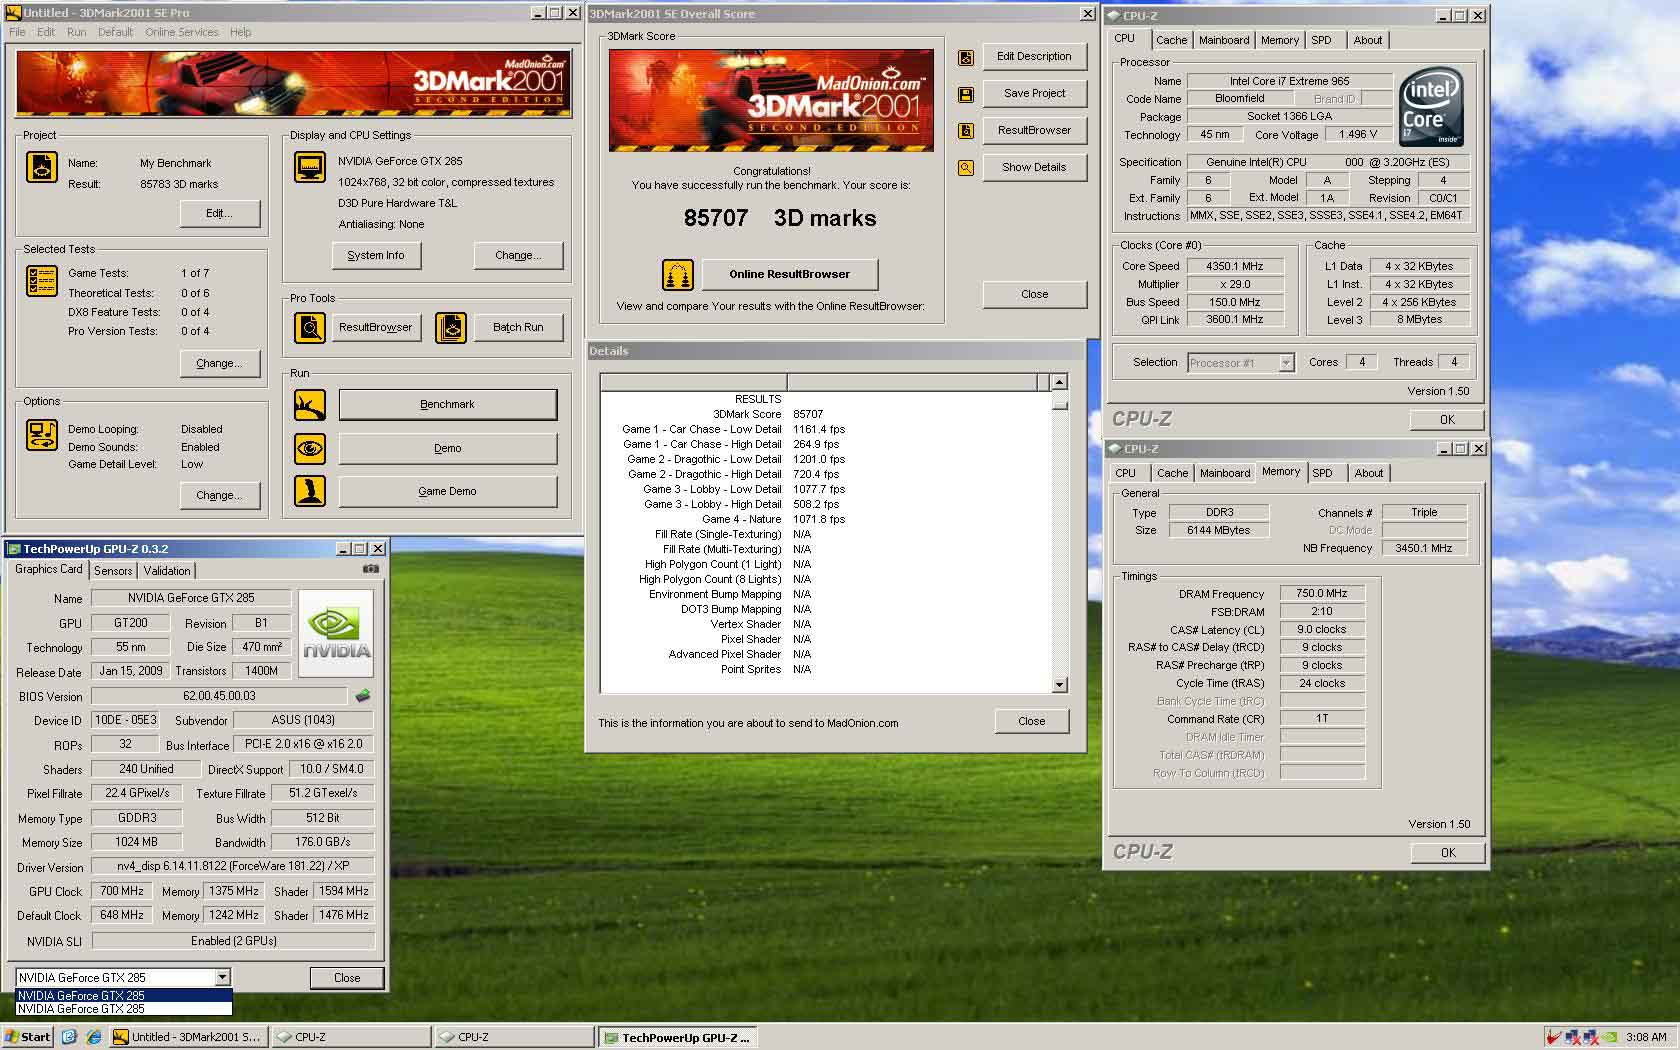Image resolution: width=1680 pixels, height=1050 pixels.
Task: Click the Details list scroll-up arrow
Action: coord(1059,382)
